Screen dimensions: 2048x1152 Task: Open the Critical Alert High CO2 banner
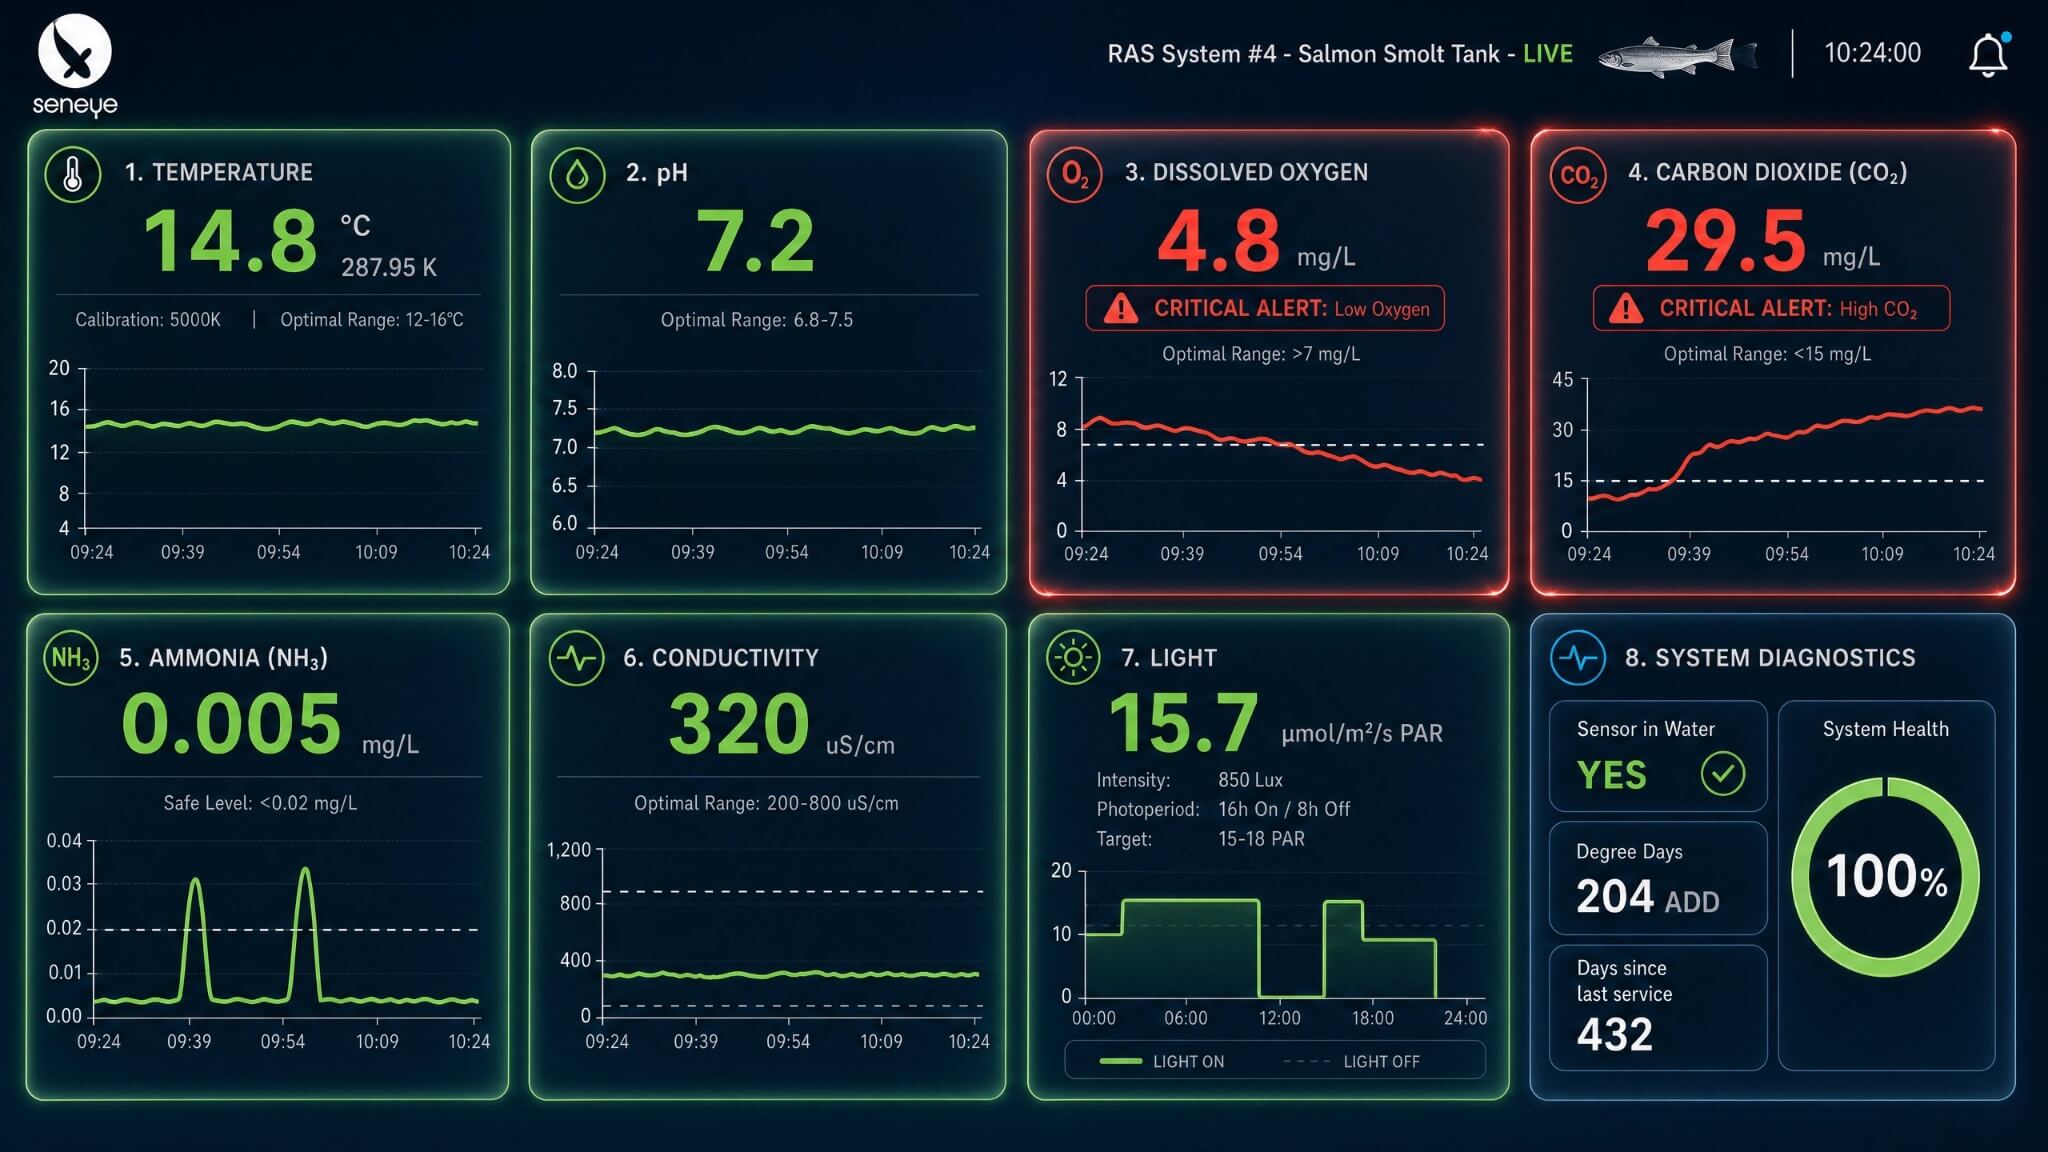point(1771,308)
